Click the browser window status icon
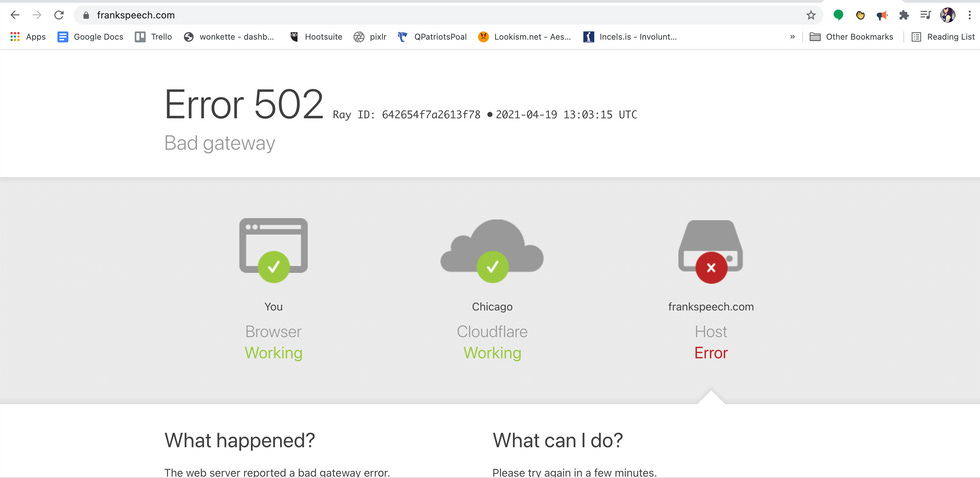This screenshot has height=478, width=980. [273, 250]
